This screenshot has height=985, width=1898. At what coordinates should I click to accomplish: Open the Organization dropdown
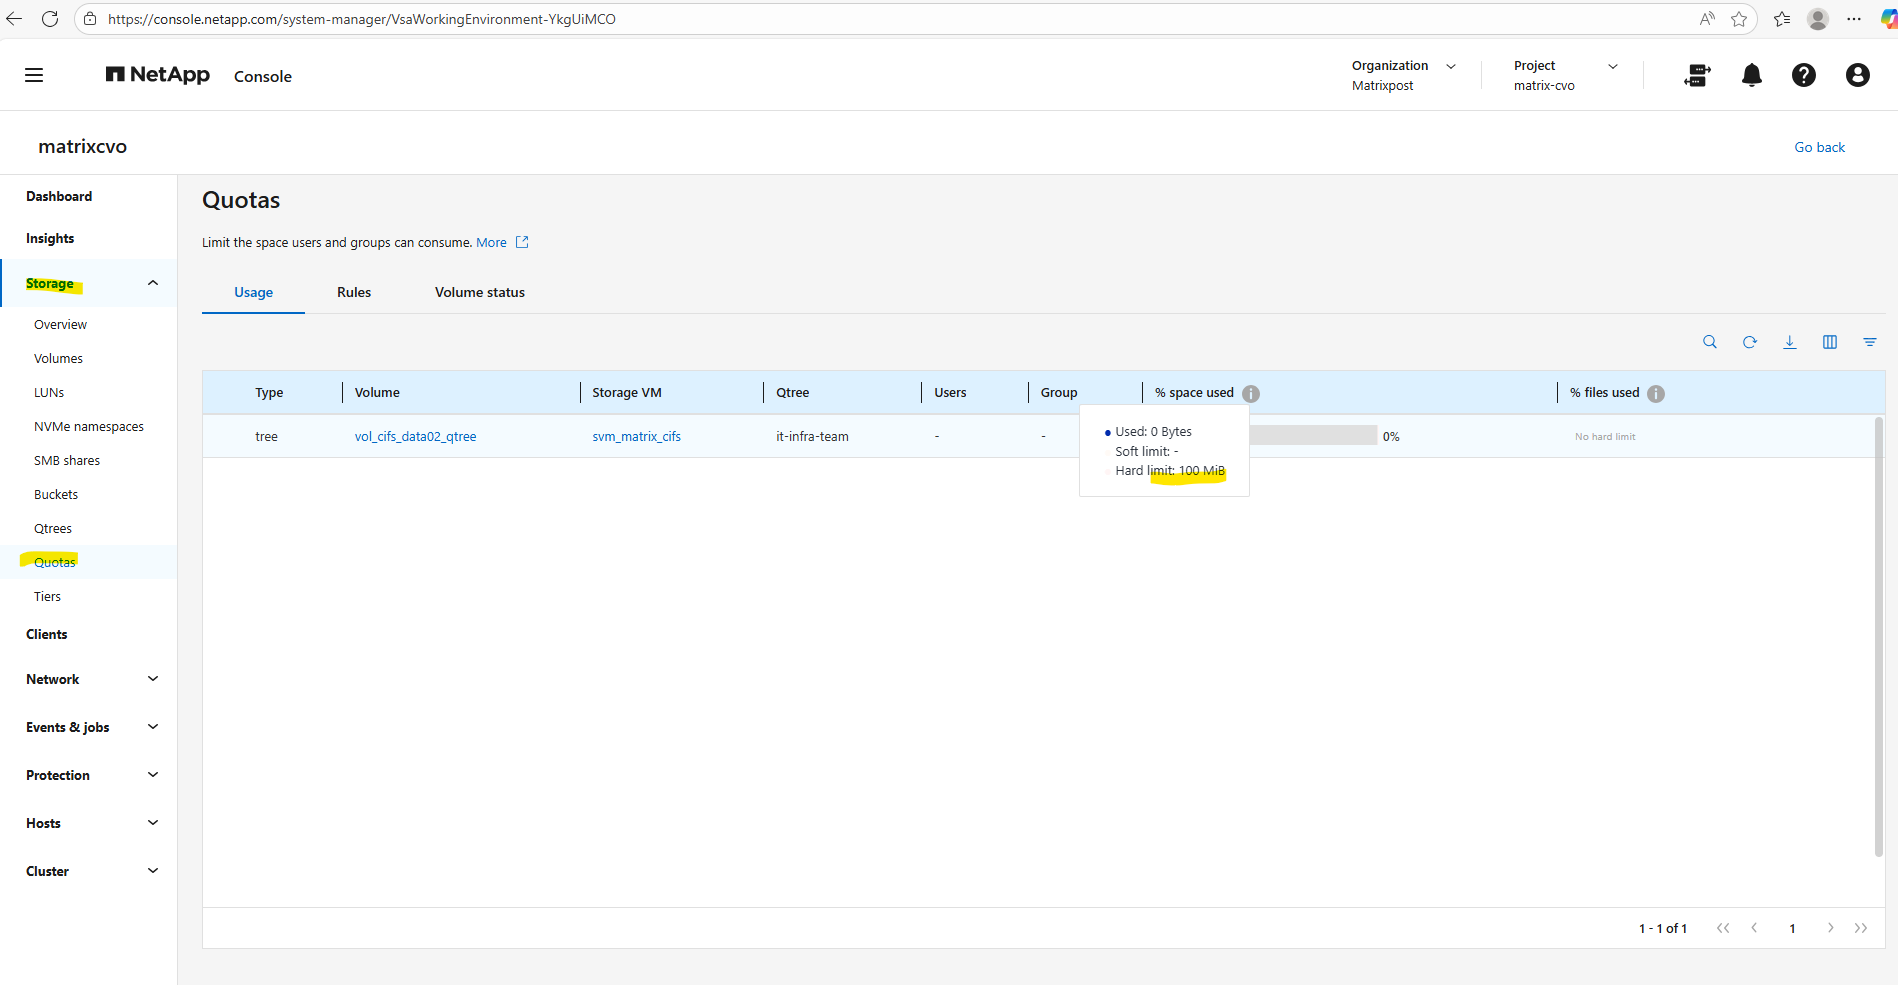point(1451,66)
